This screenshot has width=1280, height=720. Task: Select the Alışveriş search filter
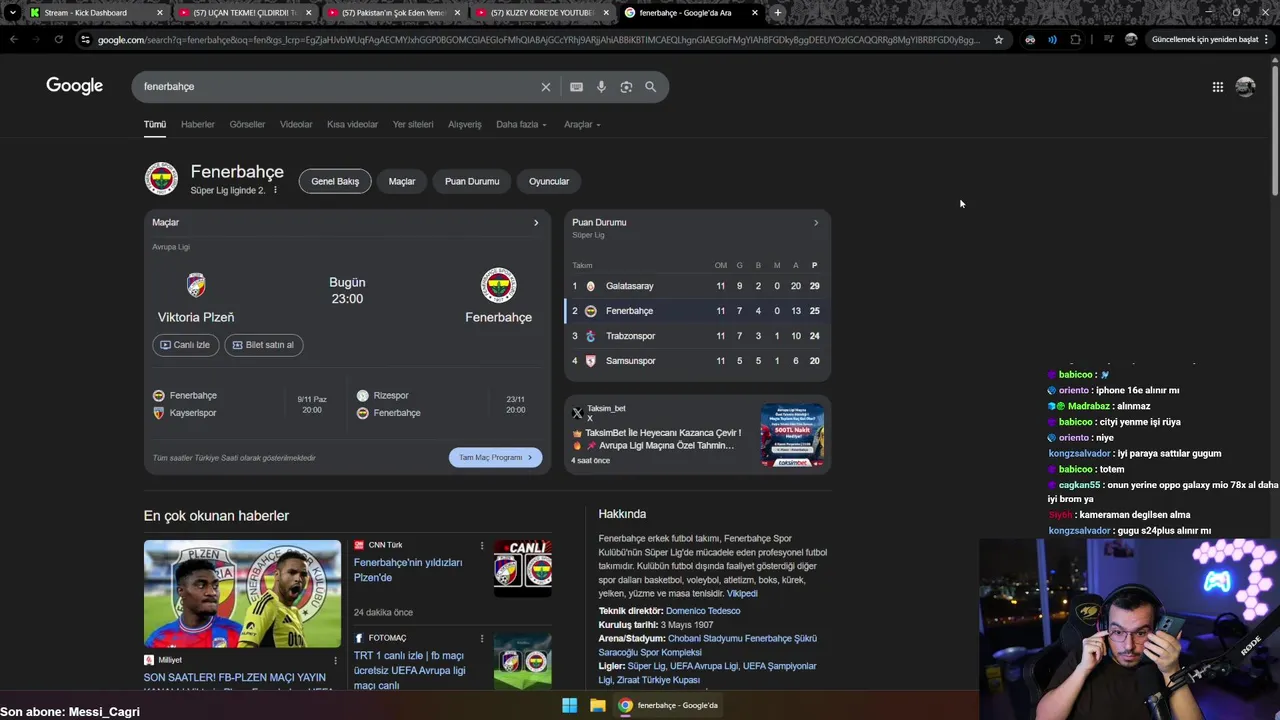pos(464,125)
